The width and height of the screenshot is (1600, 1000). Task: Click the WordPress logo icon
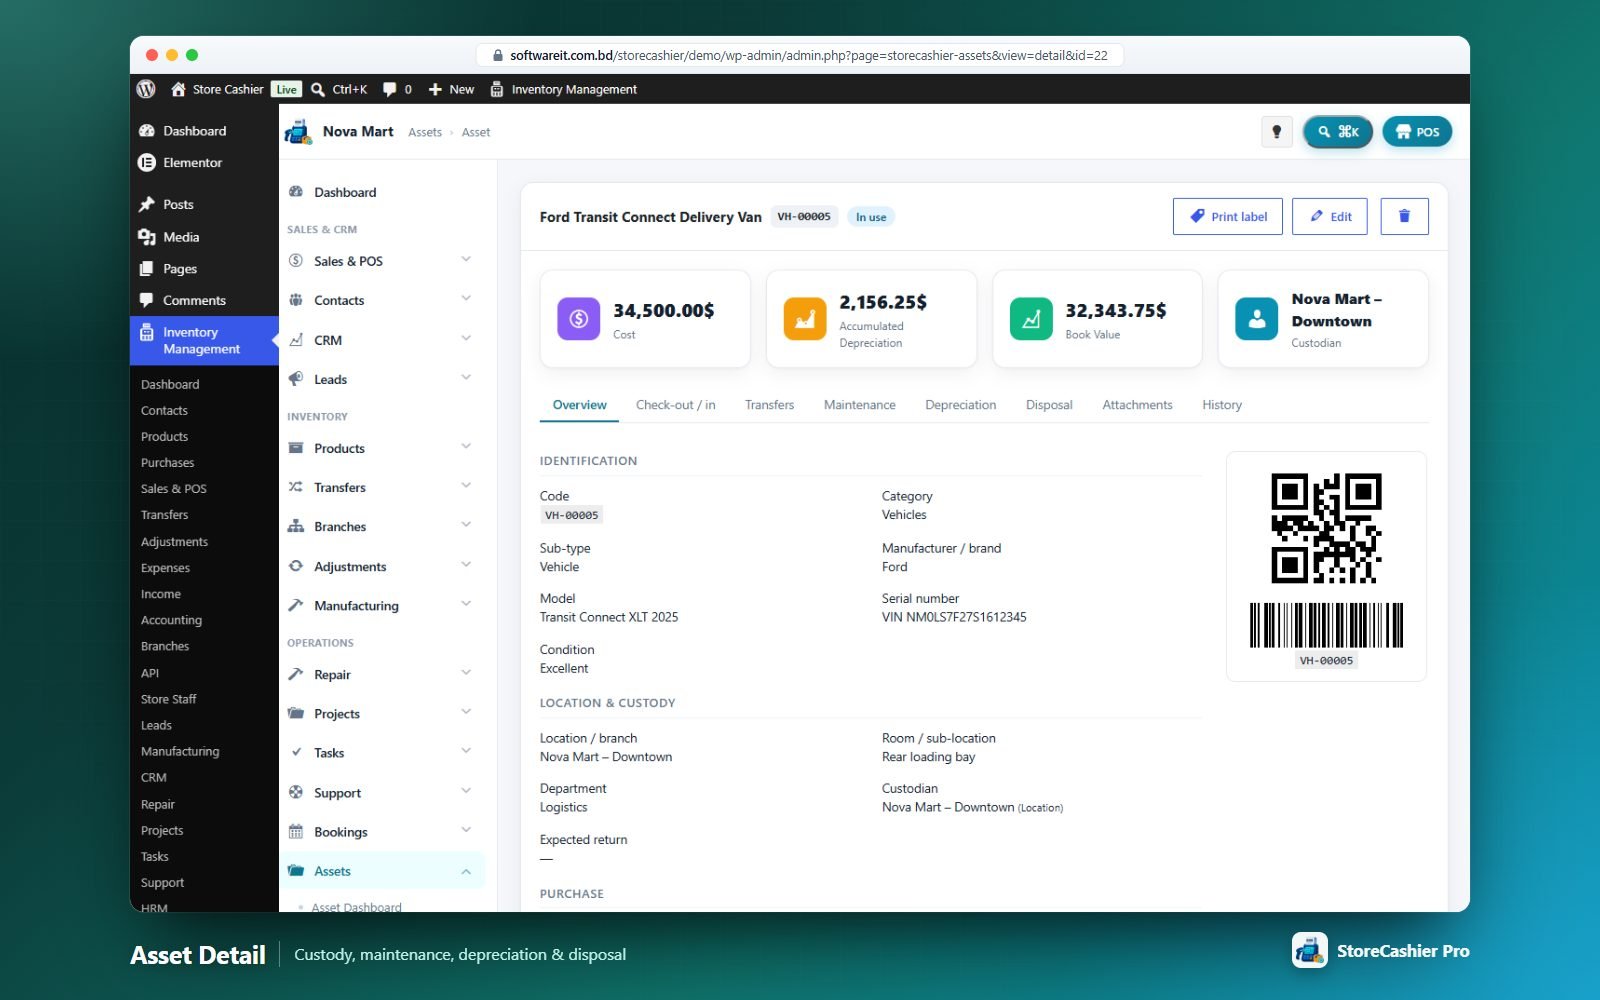click(146, 89)
